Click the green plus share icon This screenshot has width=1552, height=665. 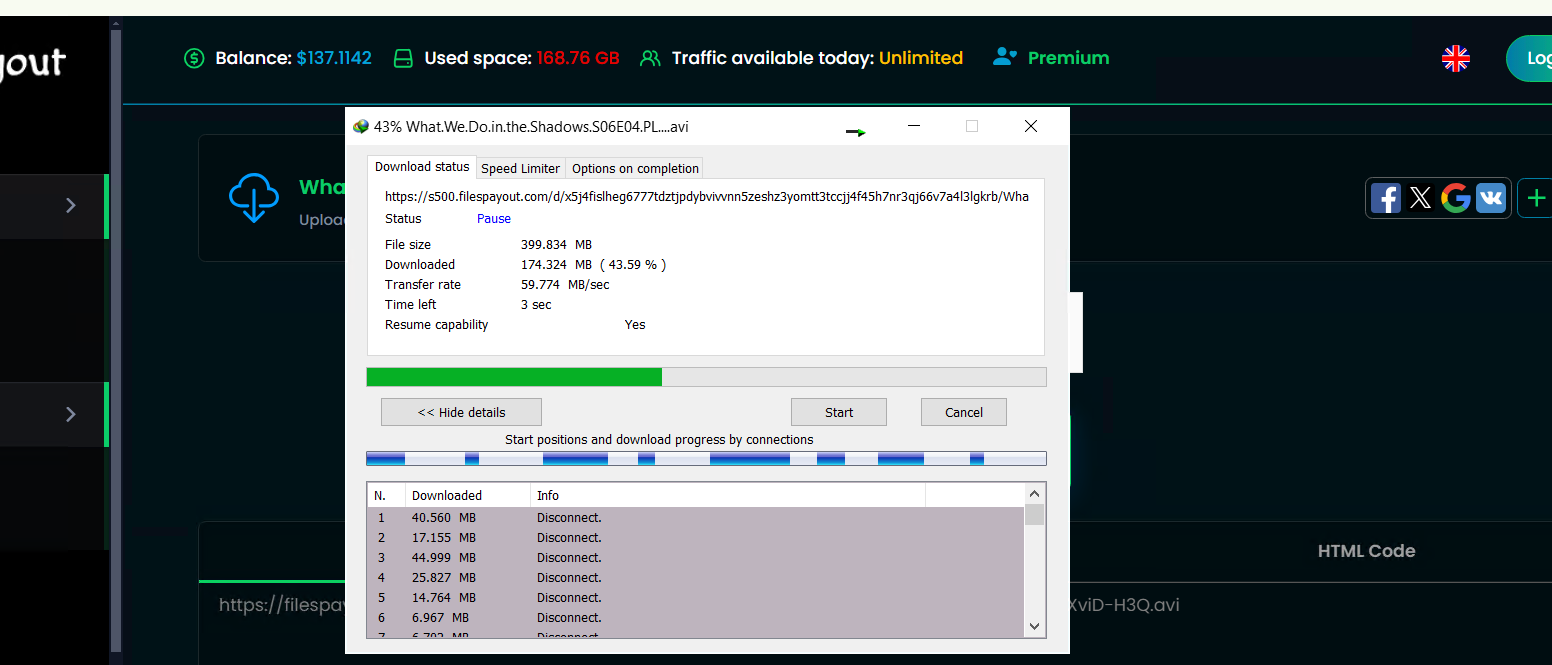pos(1535,198)
